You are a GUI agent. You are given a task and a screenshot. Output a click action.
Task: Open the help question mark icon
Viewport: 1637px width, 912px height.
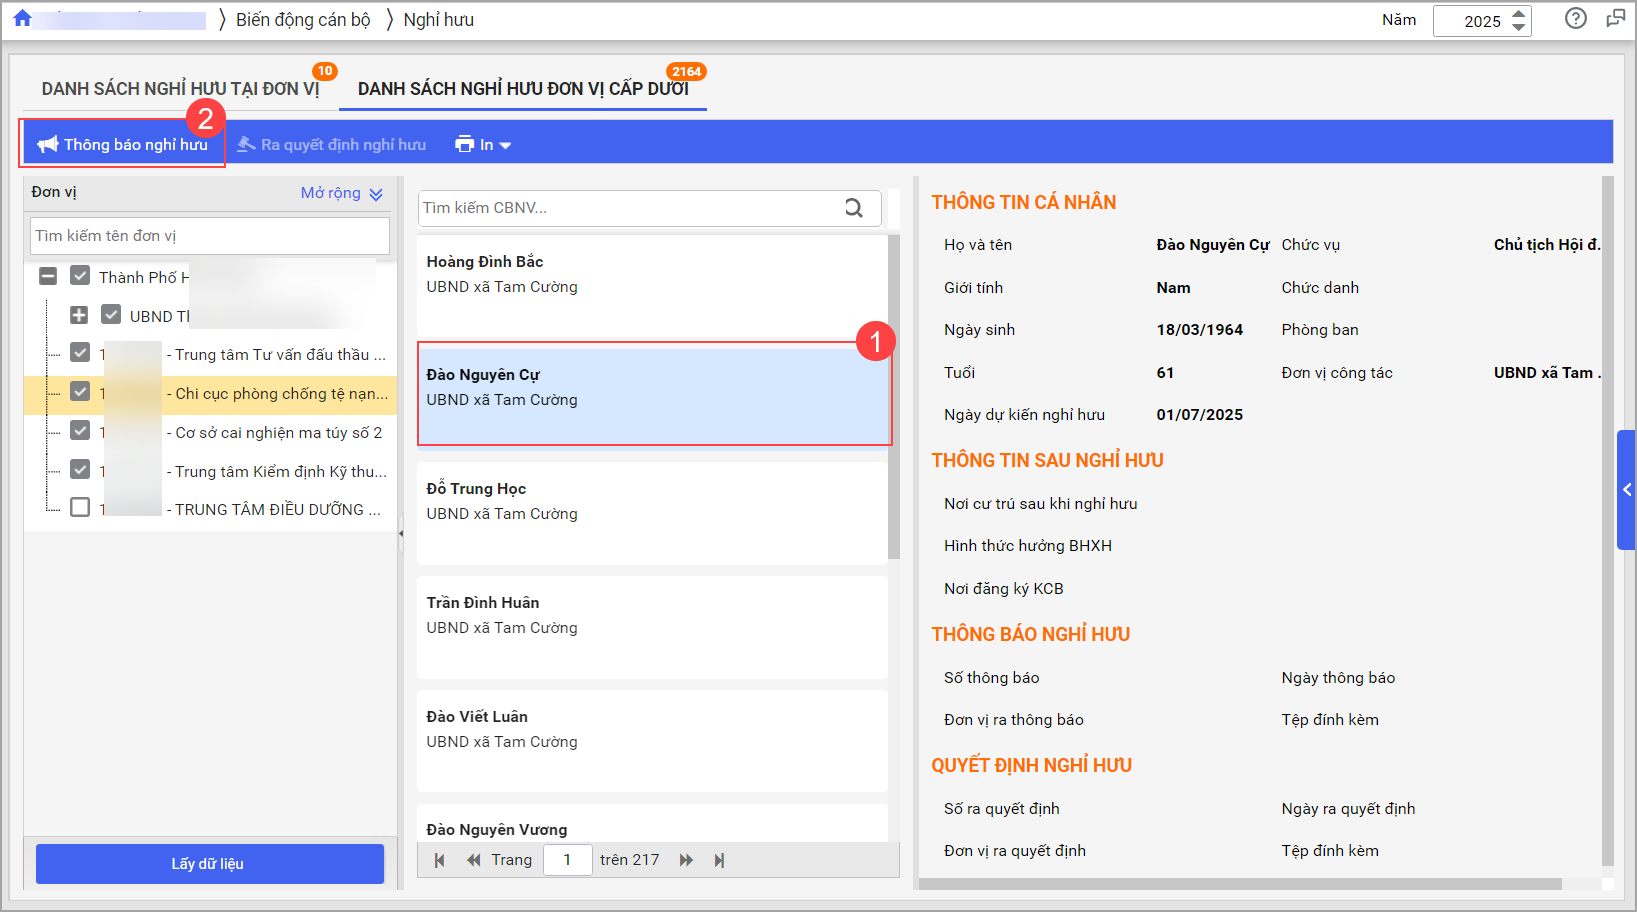click(1576, 19)
